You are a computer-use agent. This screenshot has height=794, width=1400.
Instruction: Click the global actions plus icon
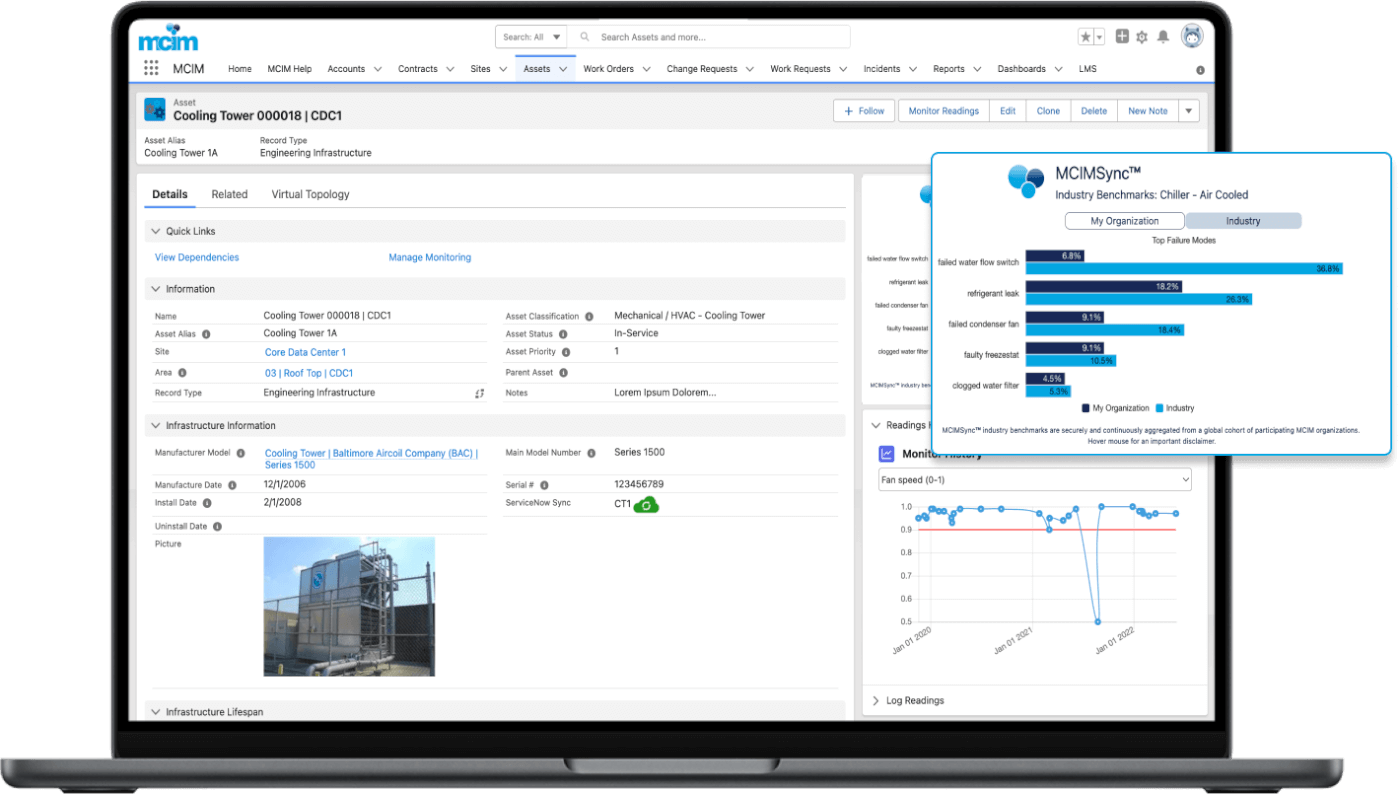(1122, 36)
